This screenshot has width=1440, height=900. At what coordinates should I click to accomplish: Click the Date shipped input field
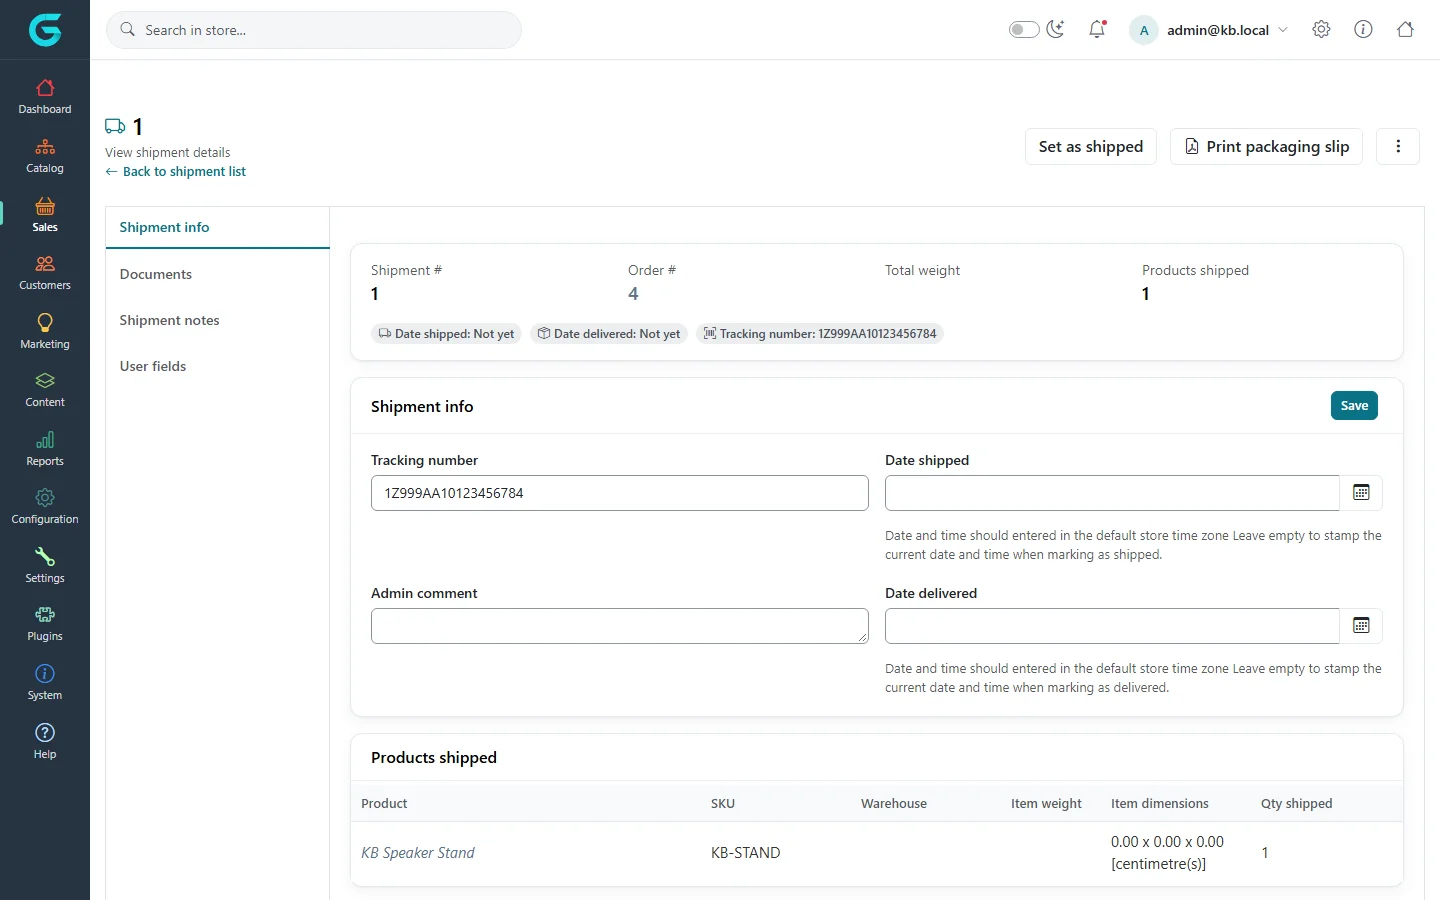(x=1112, y=493)
